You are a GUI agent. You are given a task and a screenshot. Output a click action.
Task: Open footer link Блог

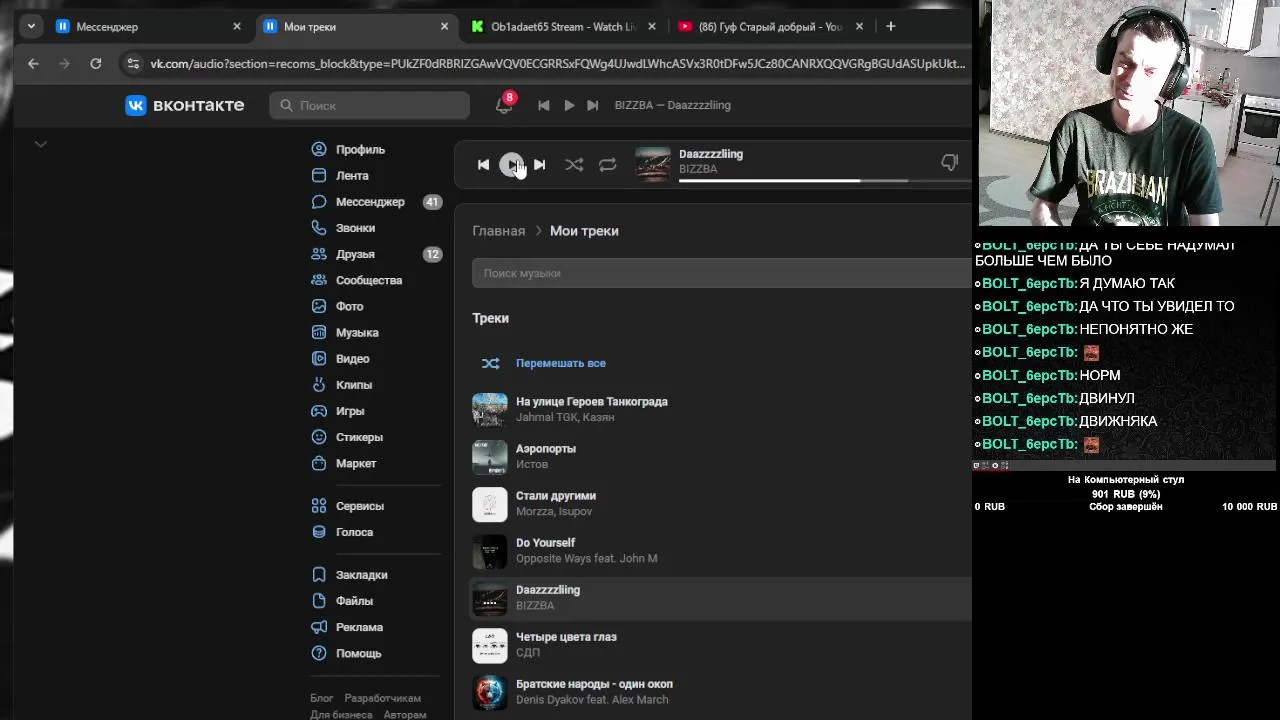(x=321, y=698)
